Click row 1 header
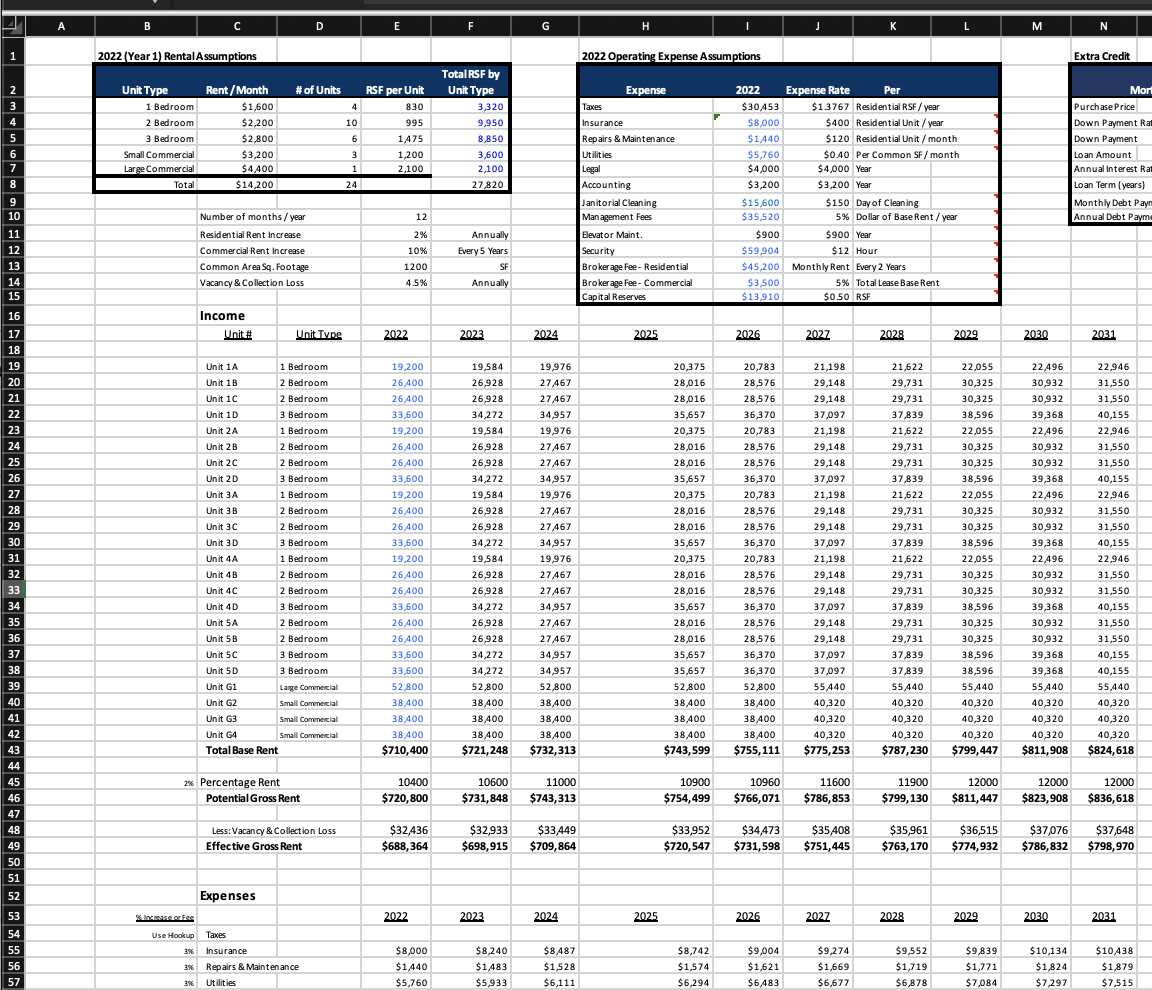This screenshot has height=990, width=1152. [13, 55]
